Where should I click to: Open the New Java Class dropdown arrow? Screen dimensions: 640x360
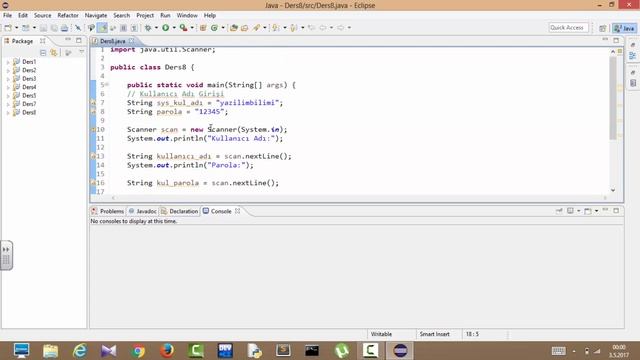pos(223,28)
